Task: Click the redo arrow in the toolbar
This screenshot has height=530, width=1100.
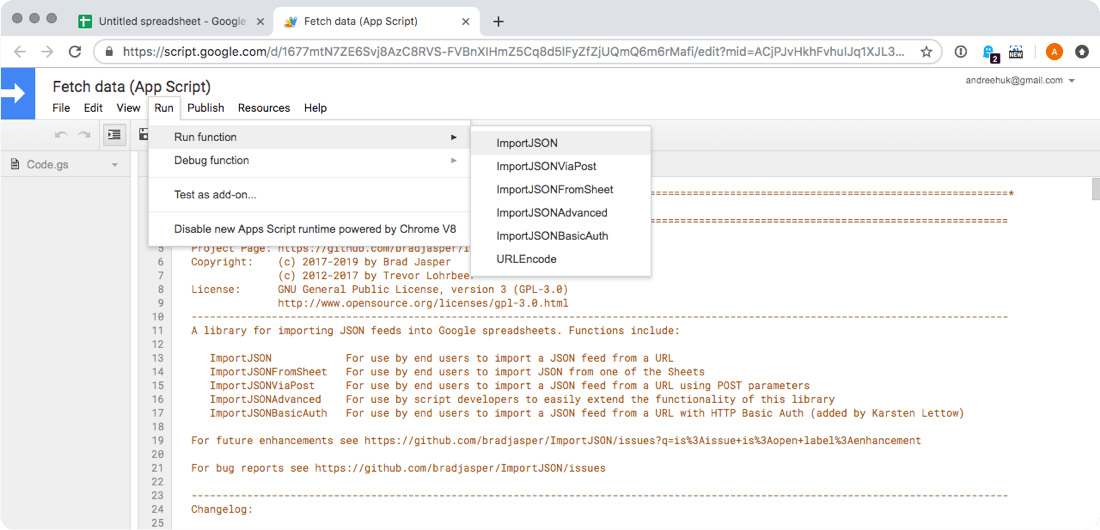Action: tap(85, 134)
